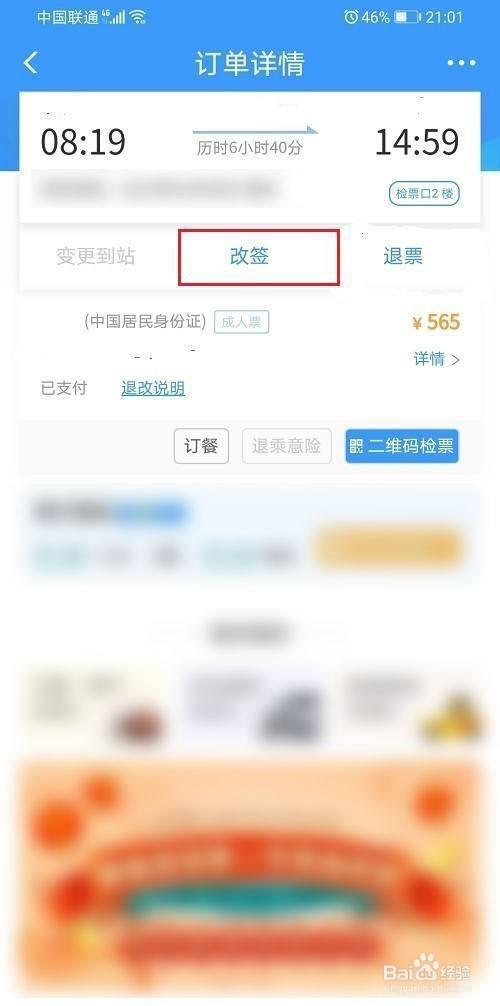The height and width of the screenshot is (1006, 500).
Task: Tap the blurred yellow button in the ad card
Action: point(388,549)
